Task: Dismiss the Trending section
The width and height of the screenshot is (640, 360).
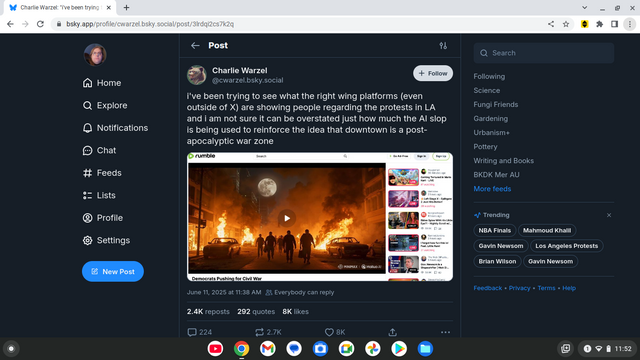Action: click(x=609, y=215)
